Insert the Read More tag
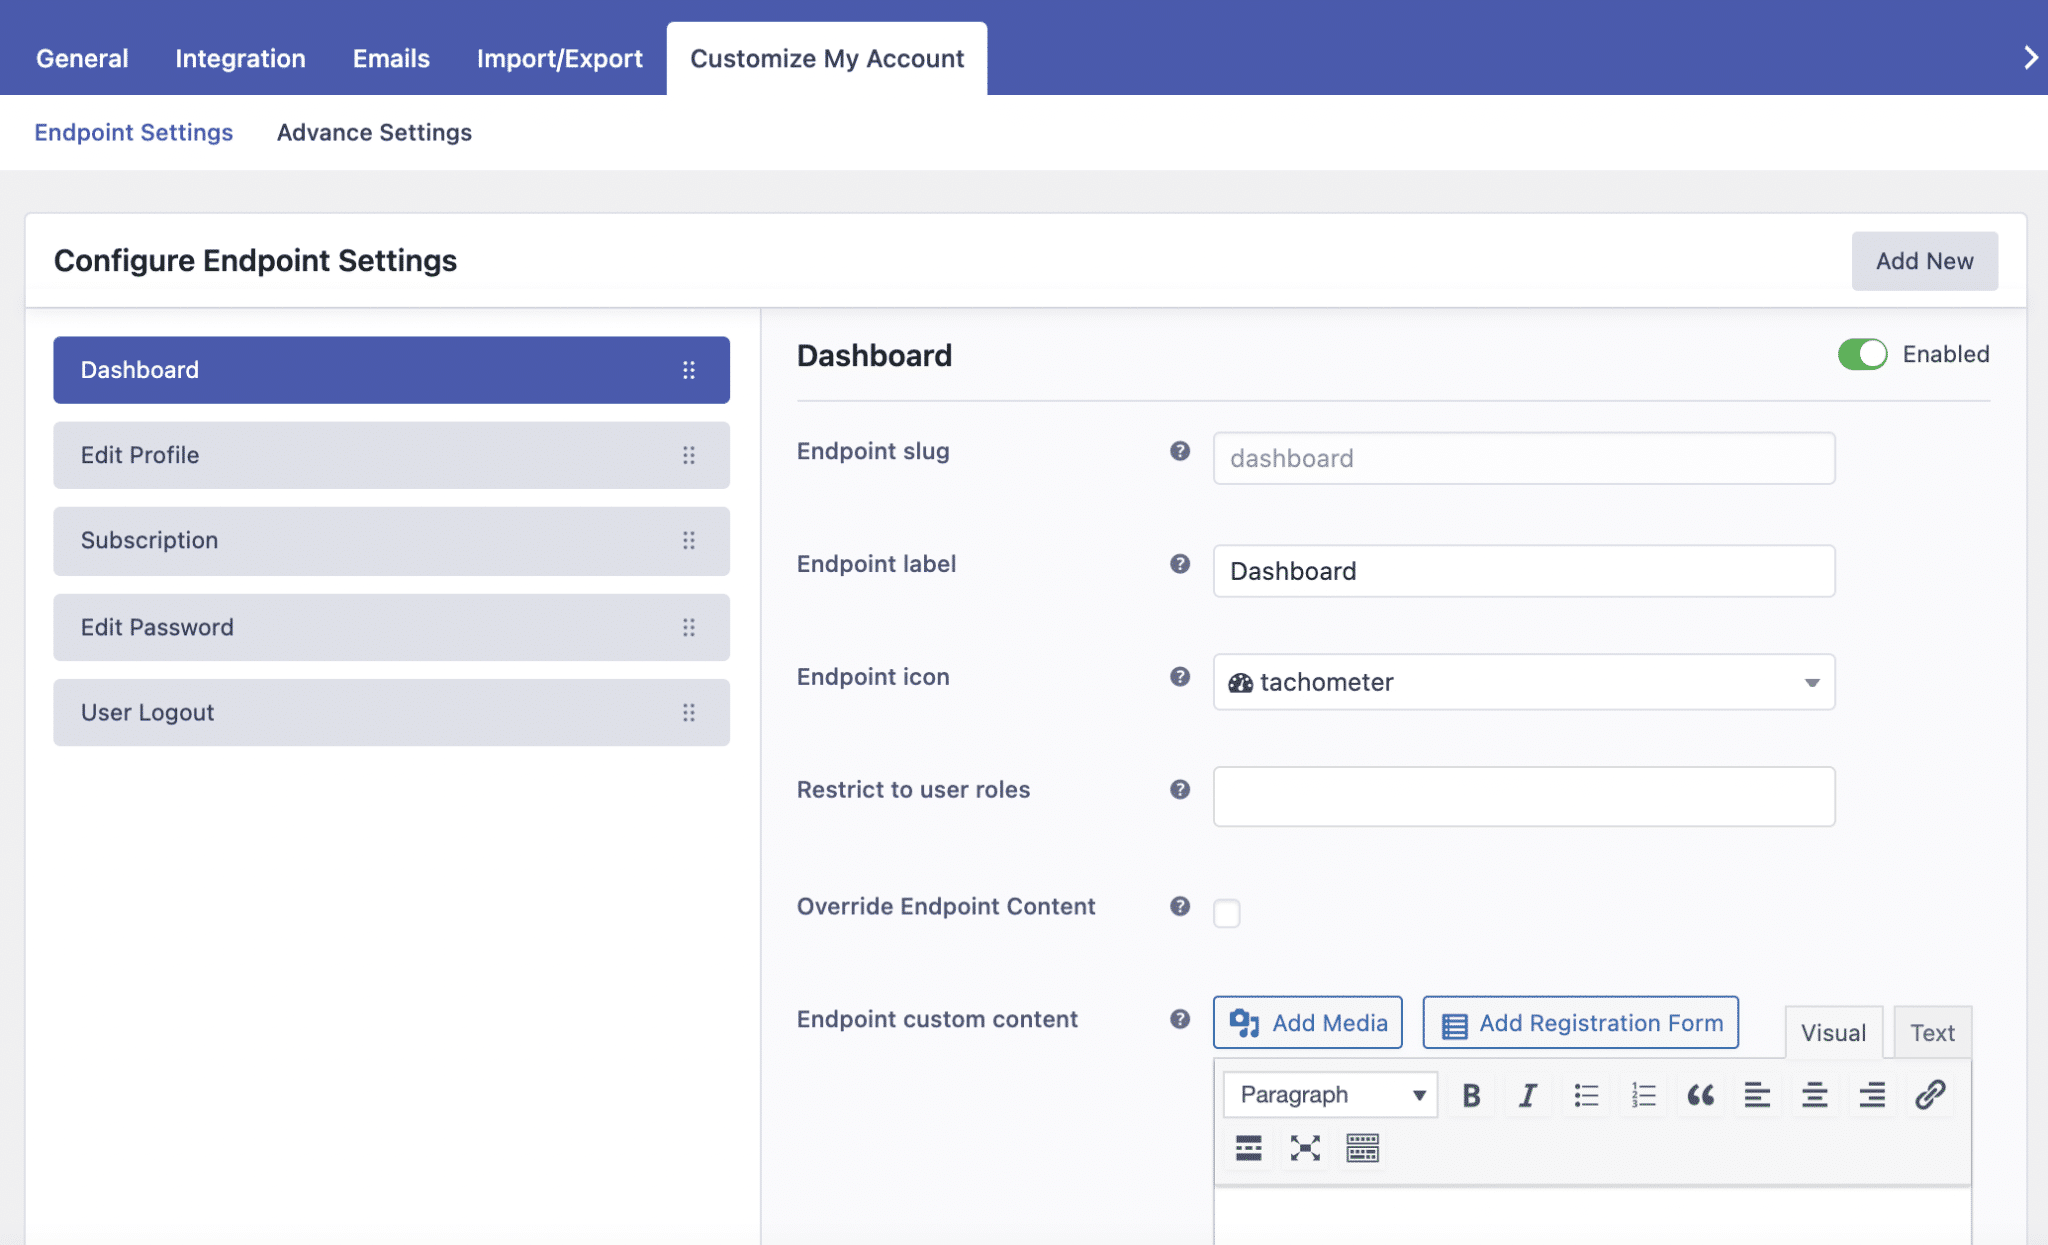This screenshot has width=2048, height=1245. tap(1248, 1148)
